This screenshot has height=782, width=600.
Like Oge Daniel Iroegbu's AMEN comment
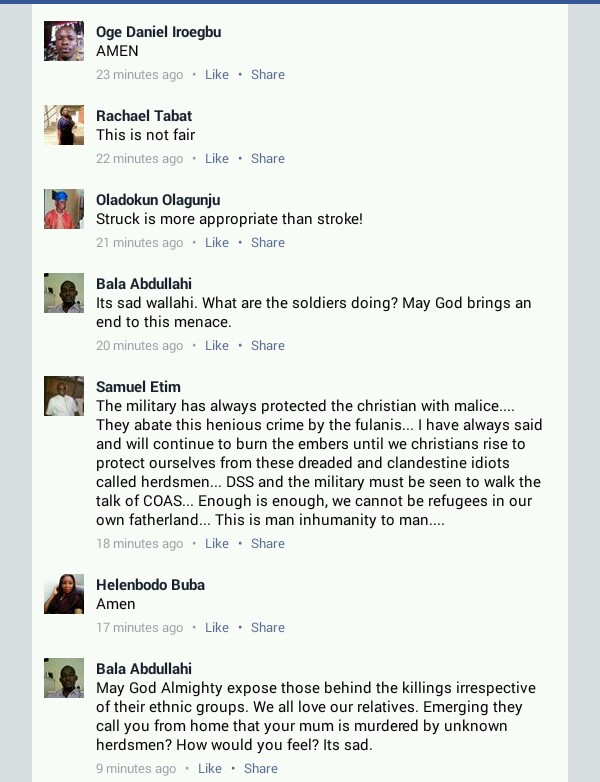pyautogui.click(x=217, y=74)
